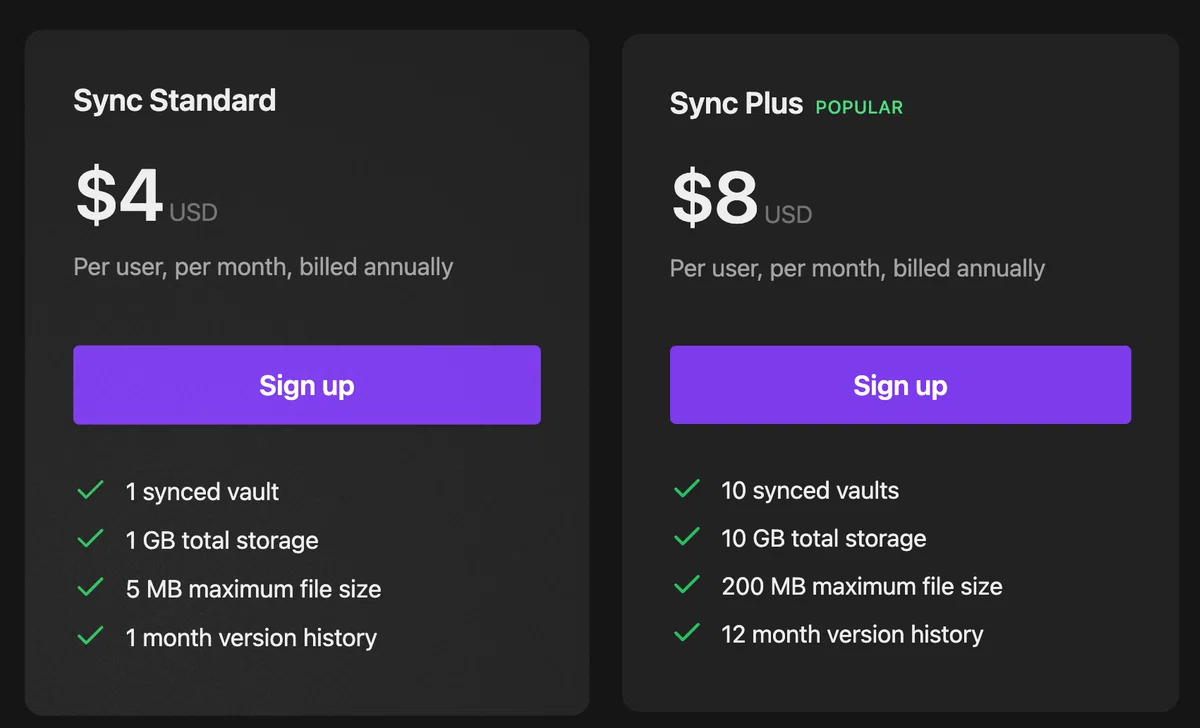Select the Sync Plus plan title
This screenshot has height=728, width=1200.
pyautogui.click(x=736, y=104)
